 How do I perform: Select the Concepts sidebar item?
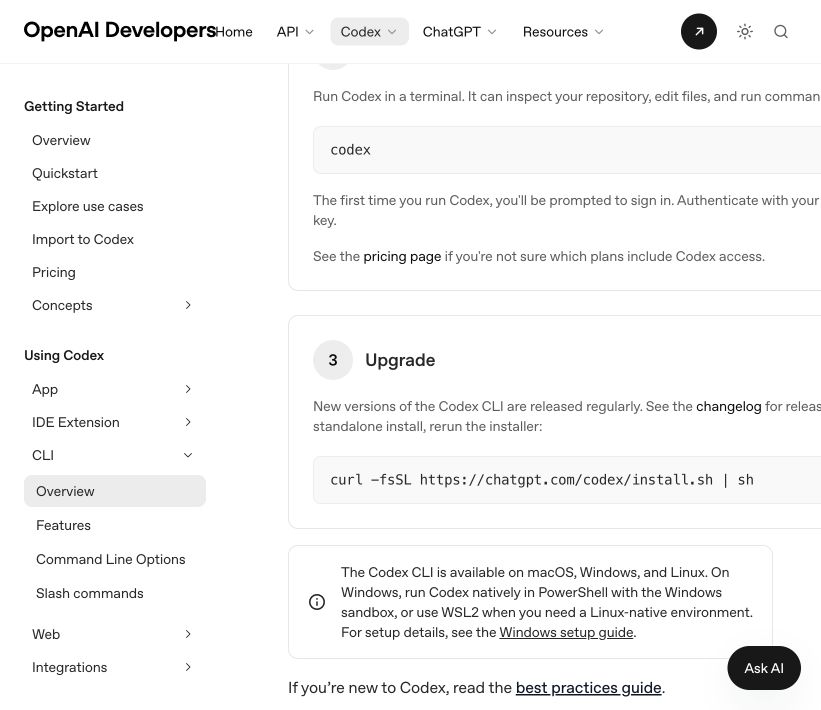point(62,305)
